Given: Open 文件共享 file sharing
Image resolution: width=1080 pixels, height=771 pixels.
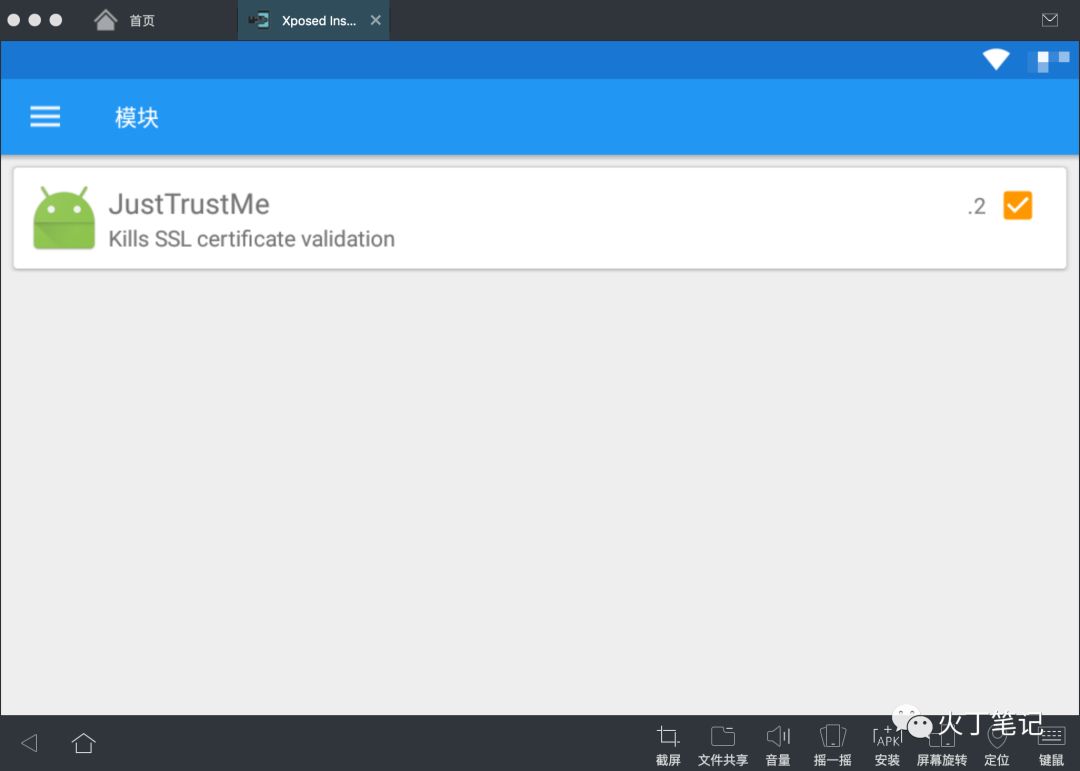Looking at the screenshot, I should click(x=723, y=746).
